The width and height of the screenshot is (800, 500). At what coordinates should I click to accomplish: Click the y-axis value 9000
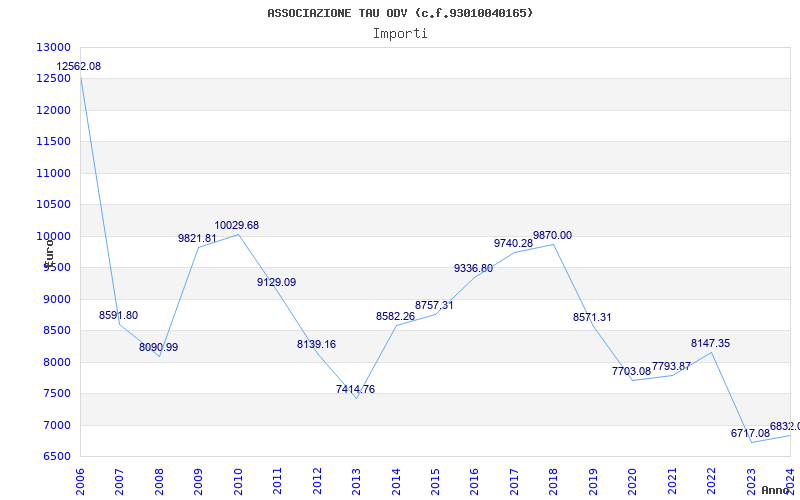56,299
